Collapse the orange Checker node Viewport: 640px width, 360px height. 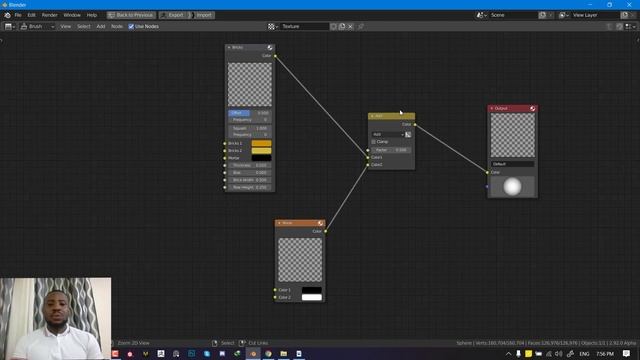tap(279, 223)
